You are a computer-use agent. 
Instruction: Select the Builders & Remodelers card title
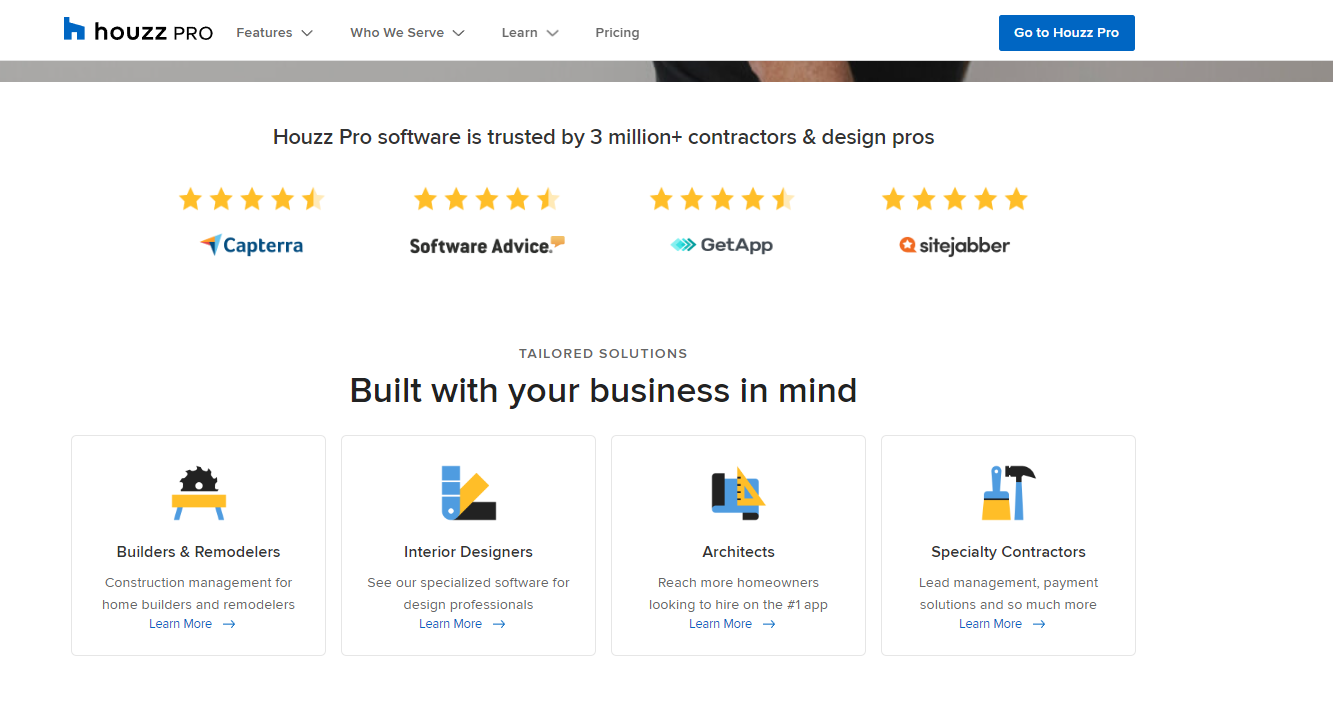pos(198,552)
